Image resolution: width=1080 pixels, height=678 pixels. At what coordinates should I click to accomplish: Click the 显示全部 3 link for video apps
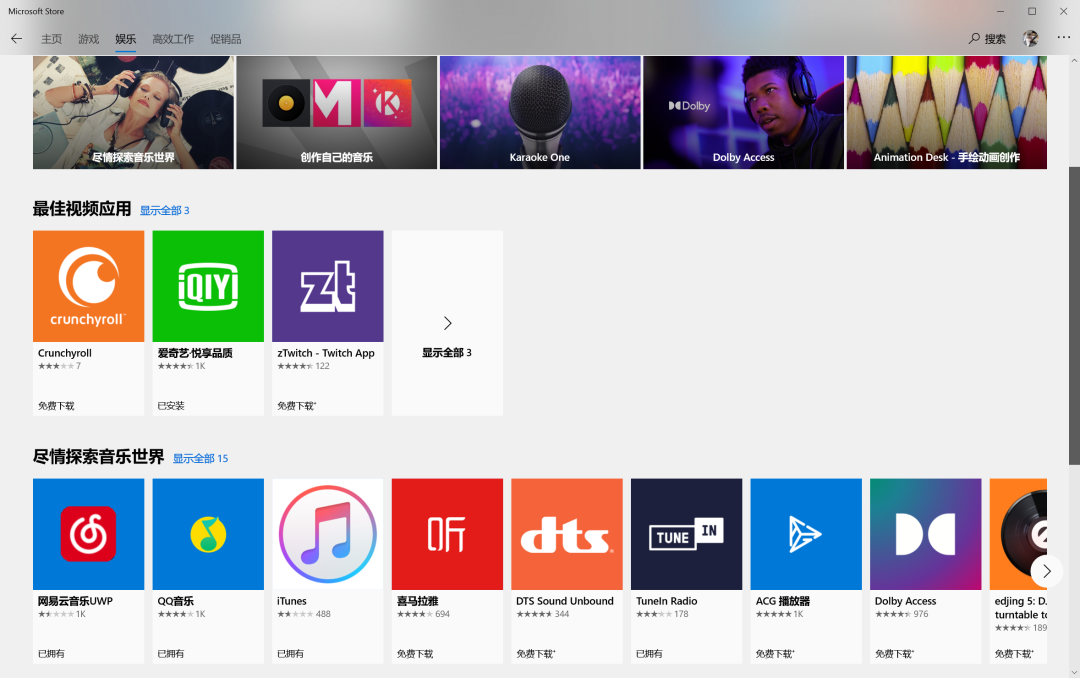coord(165,210)
